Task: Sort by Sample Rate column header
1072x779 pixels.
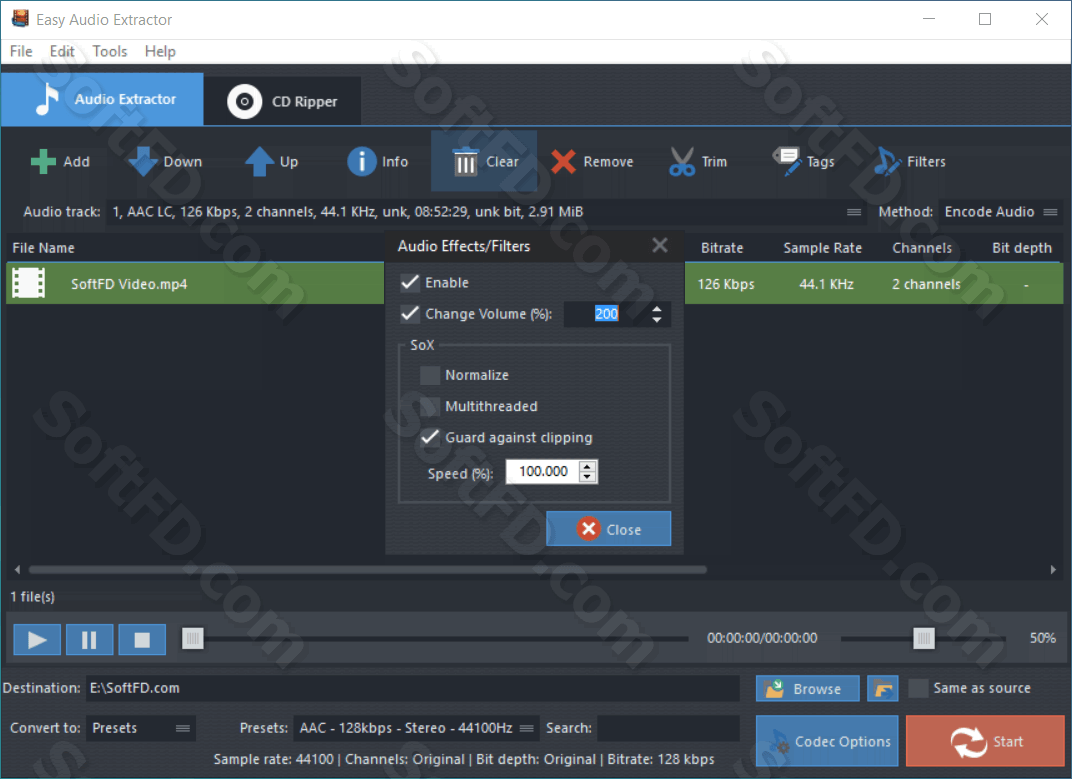Action: click(x=822, y=248)
